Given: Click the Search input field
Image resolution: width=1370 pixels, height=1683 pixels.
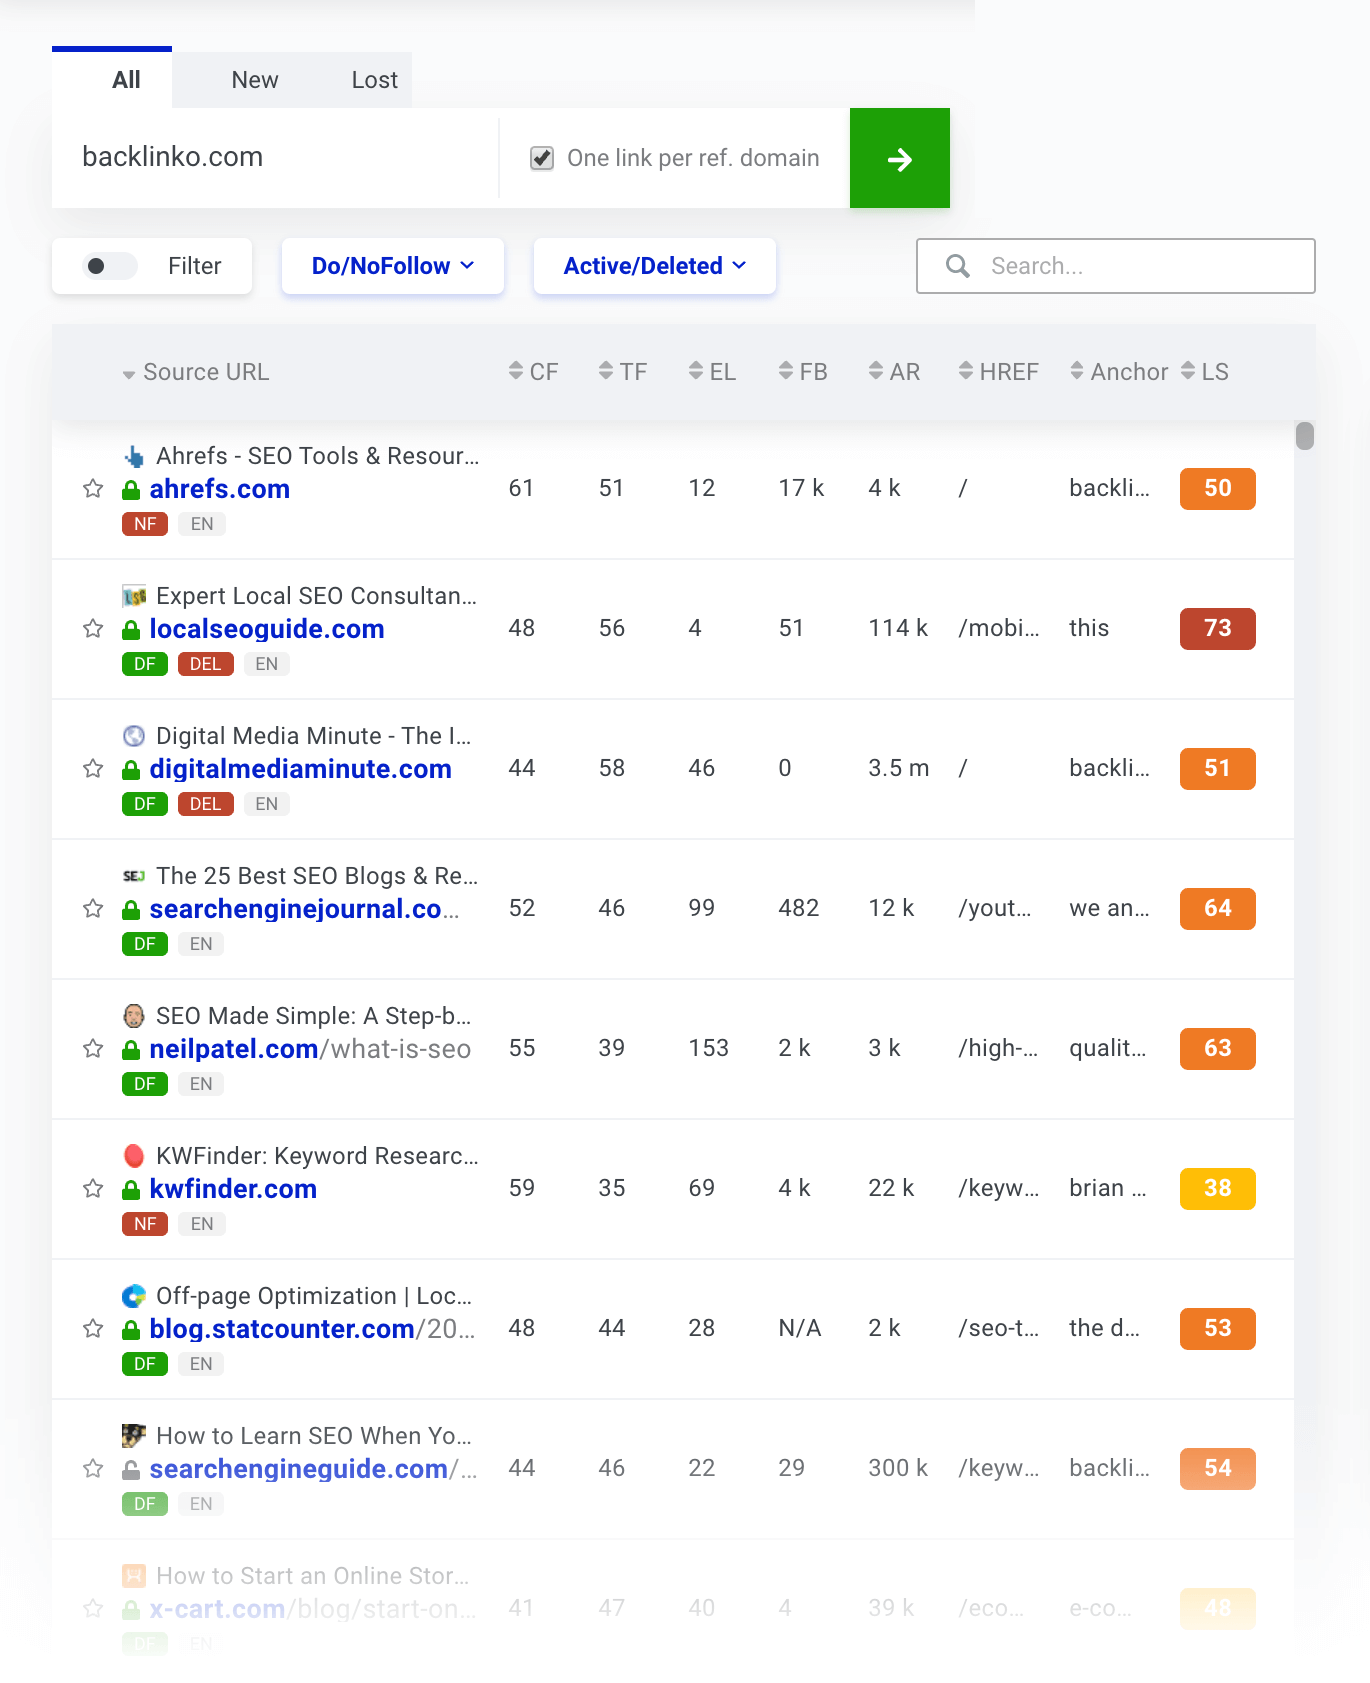Looking at the screenshot, I should tap(1116, 266).
